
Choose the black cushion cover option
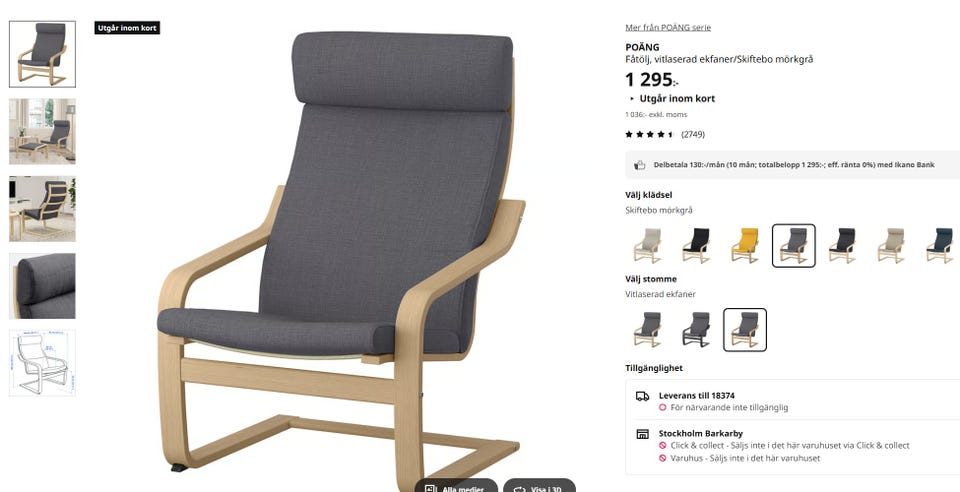point(696,245)
